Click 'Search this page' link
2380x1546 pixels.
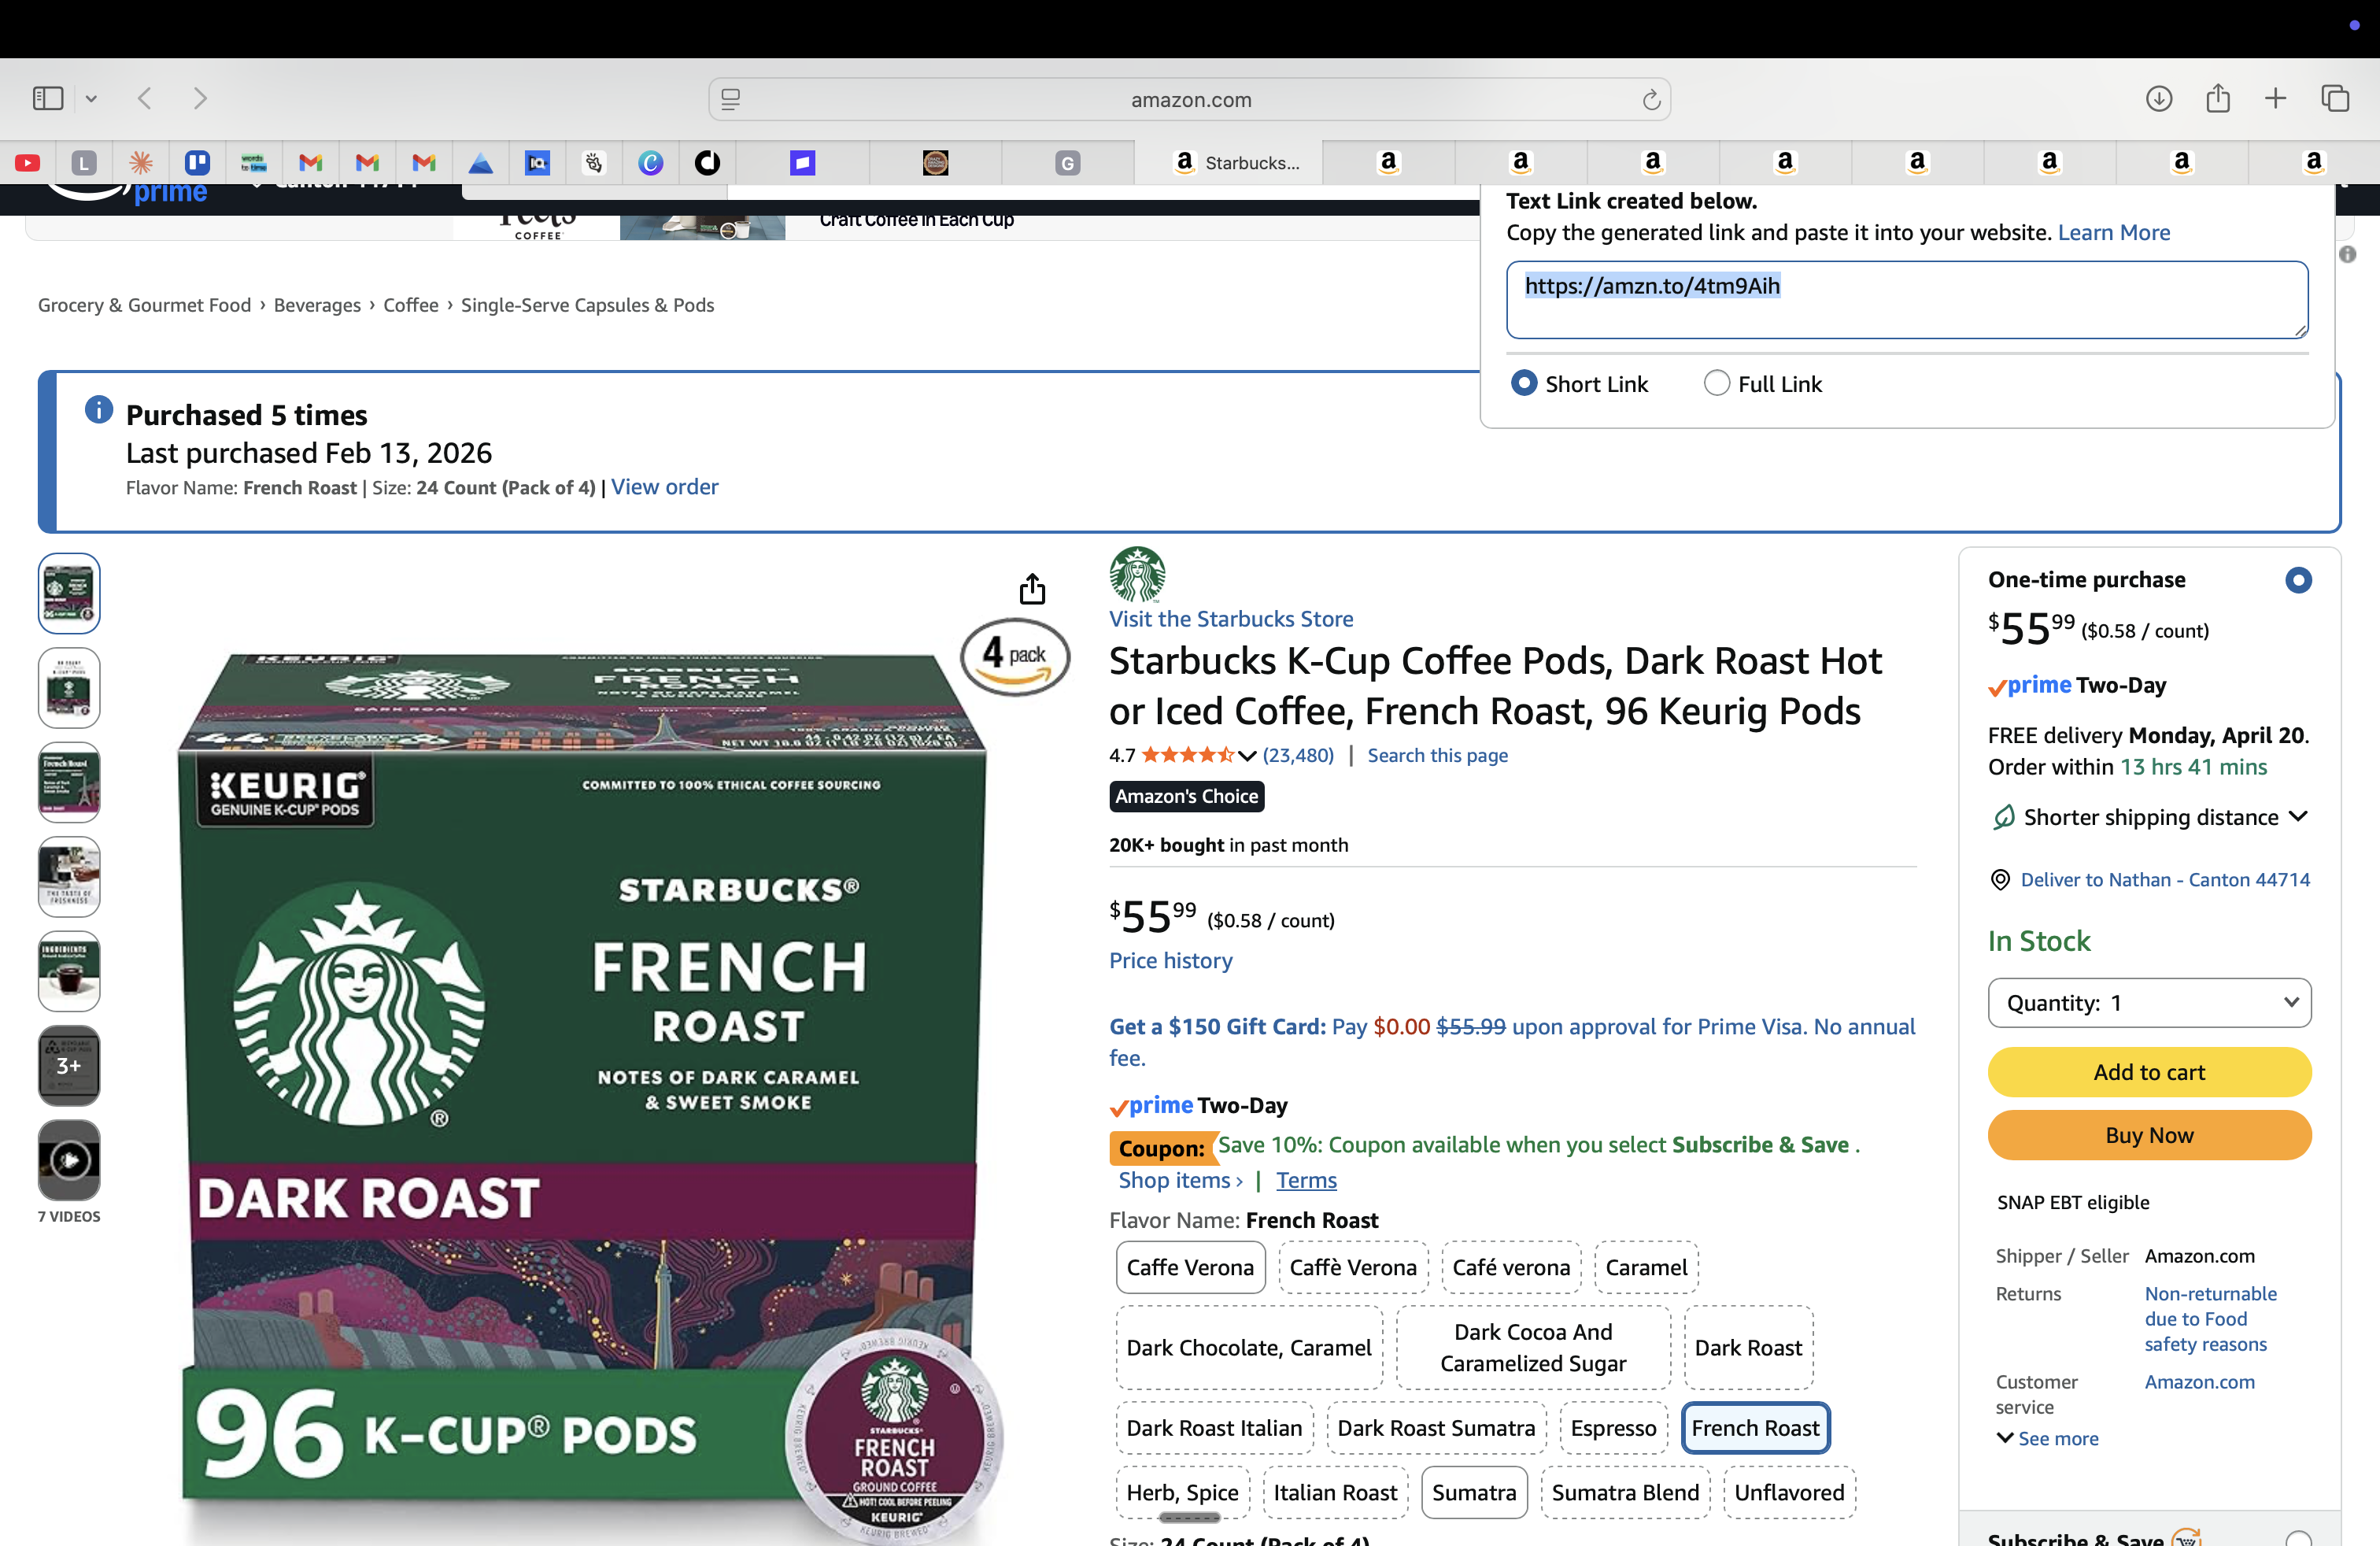click(1437, 755)
